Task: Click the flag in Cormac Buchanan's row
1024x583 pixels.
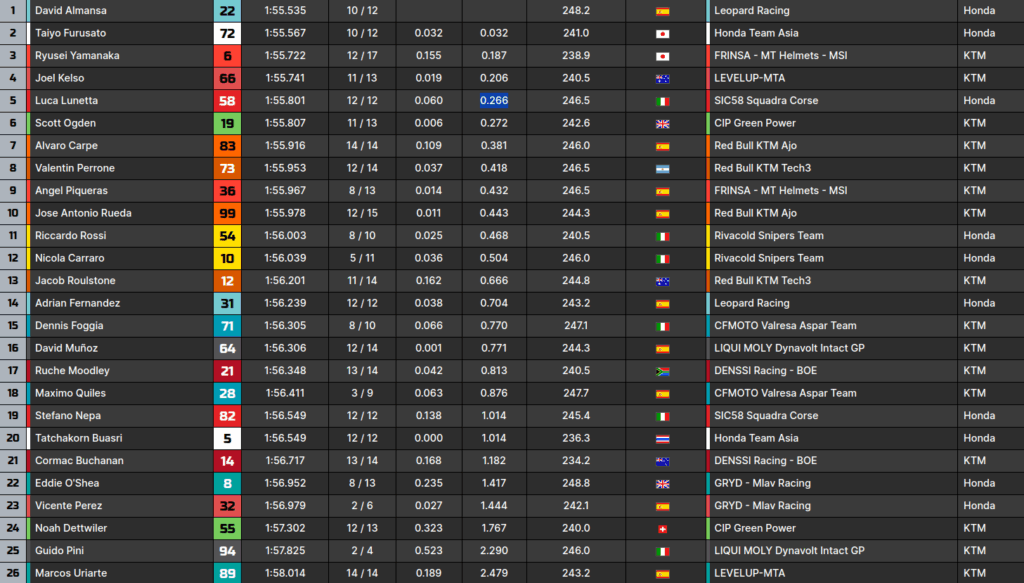Action: 662,462
